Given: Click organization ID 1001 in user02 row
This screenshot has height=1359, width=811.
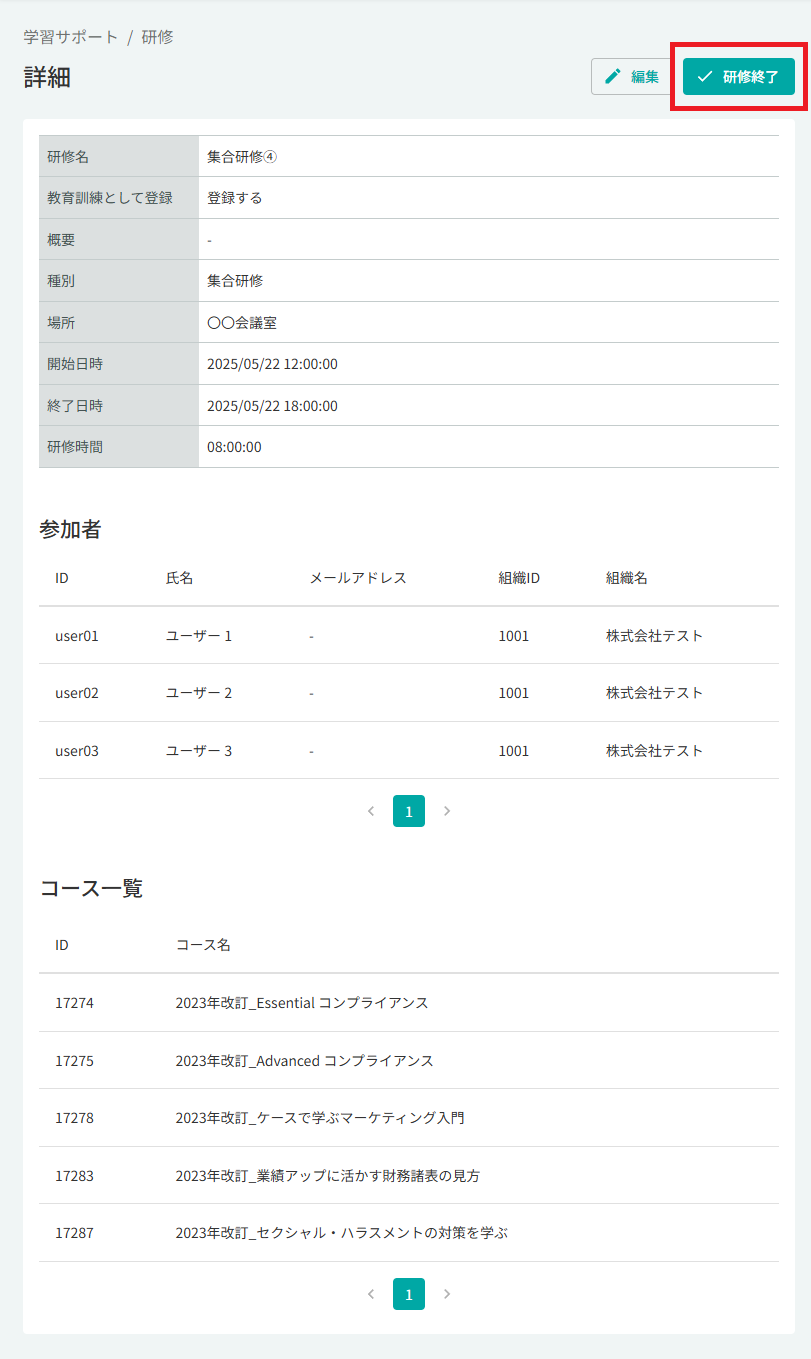Looking at the screenshot, I should (x=514, y=693).
